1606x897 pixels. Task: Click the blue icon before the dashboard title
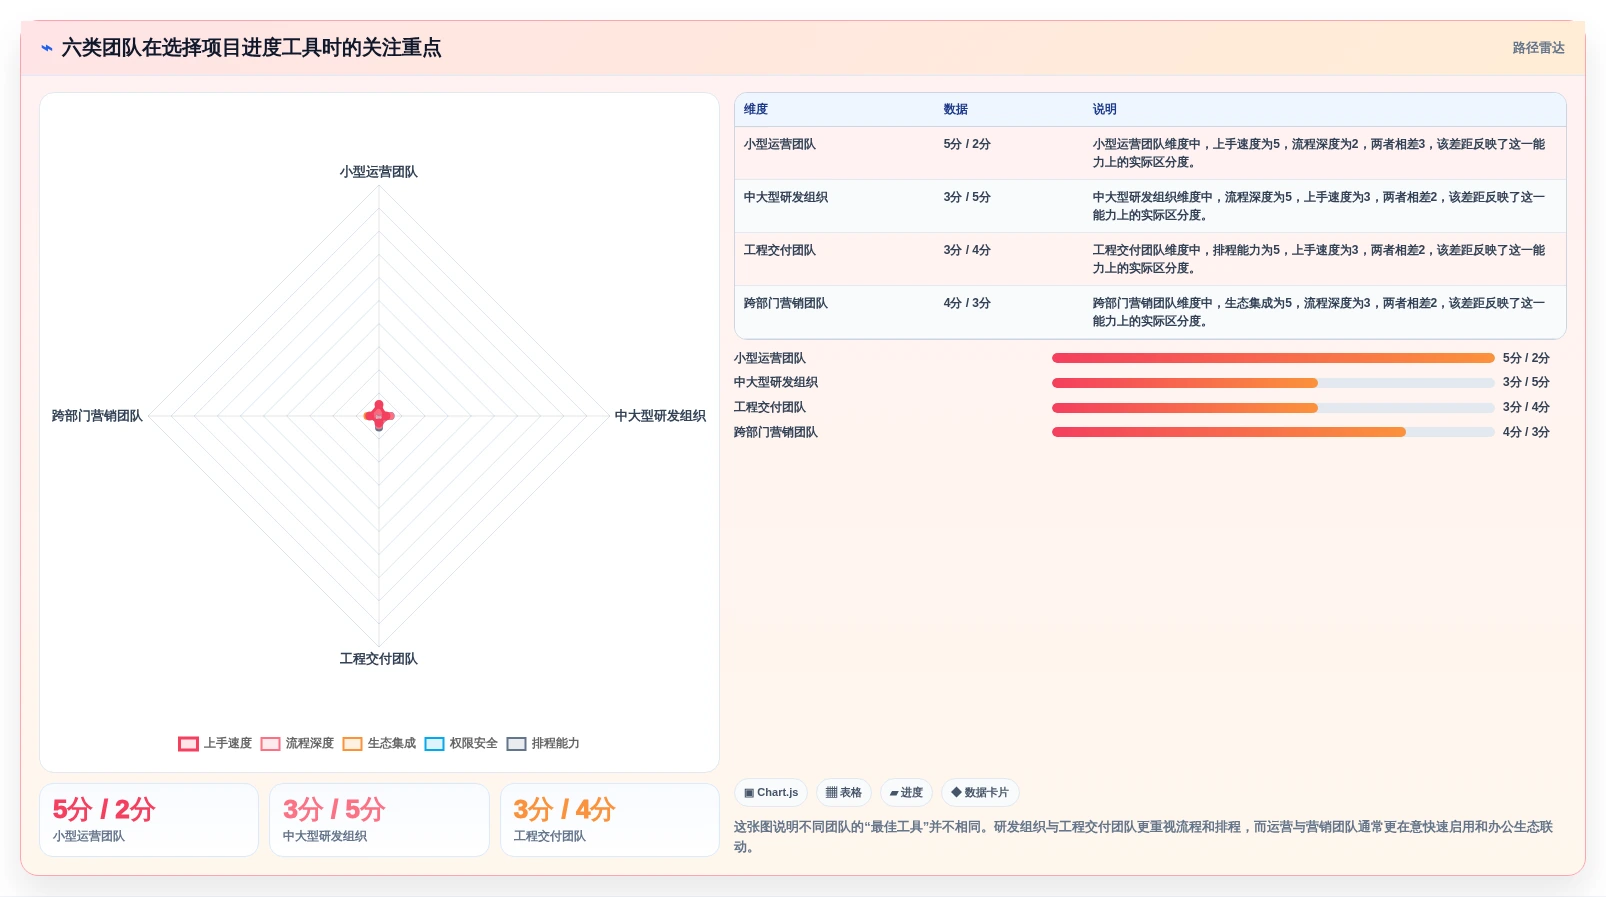coord(47,48)
